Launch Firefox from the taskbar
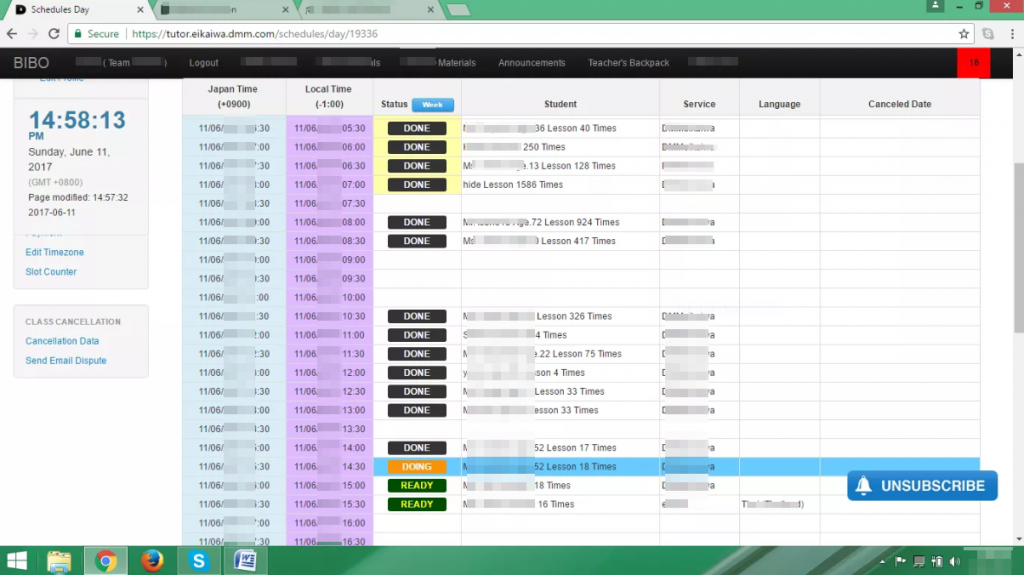This screenshot has width=1024, height=575. pos(152,561)
